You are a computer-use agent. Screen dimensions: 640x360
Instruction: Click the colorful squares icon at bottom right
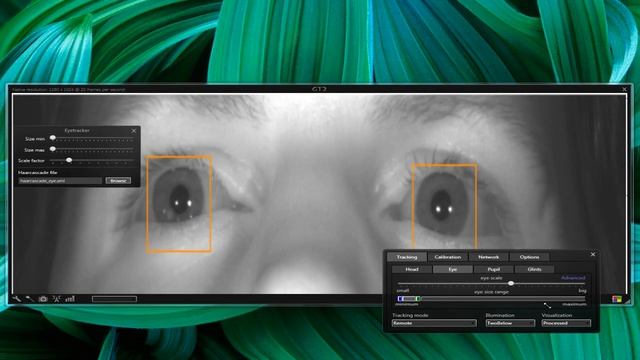(616, 299)
